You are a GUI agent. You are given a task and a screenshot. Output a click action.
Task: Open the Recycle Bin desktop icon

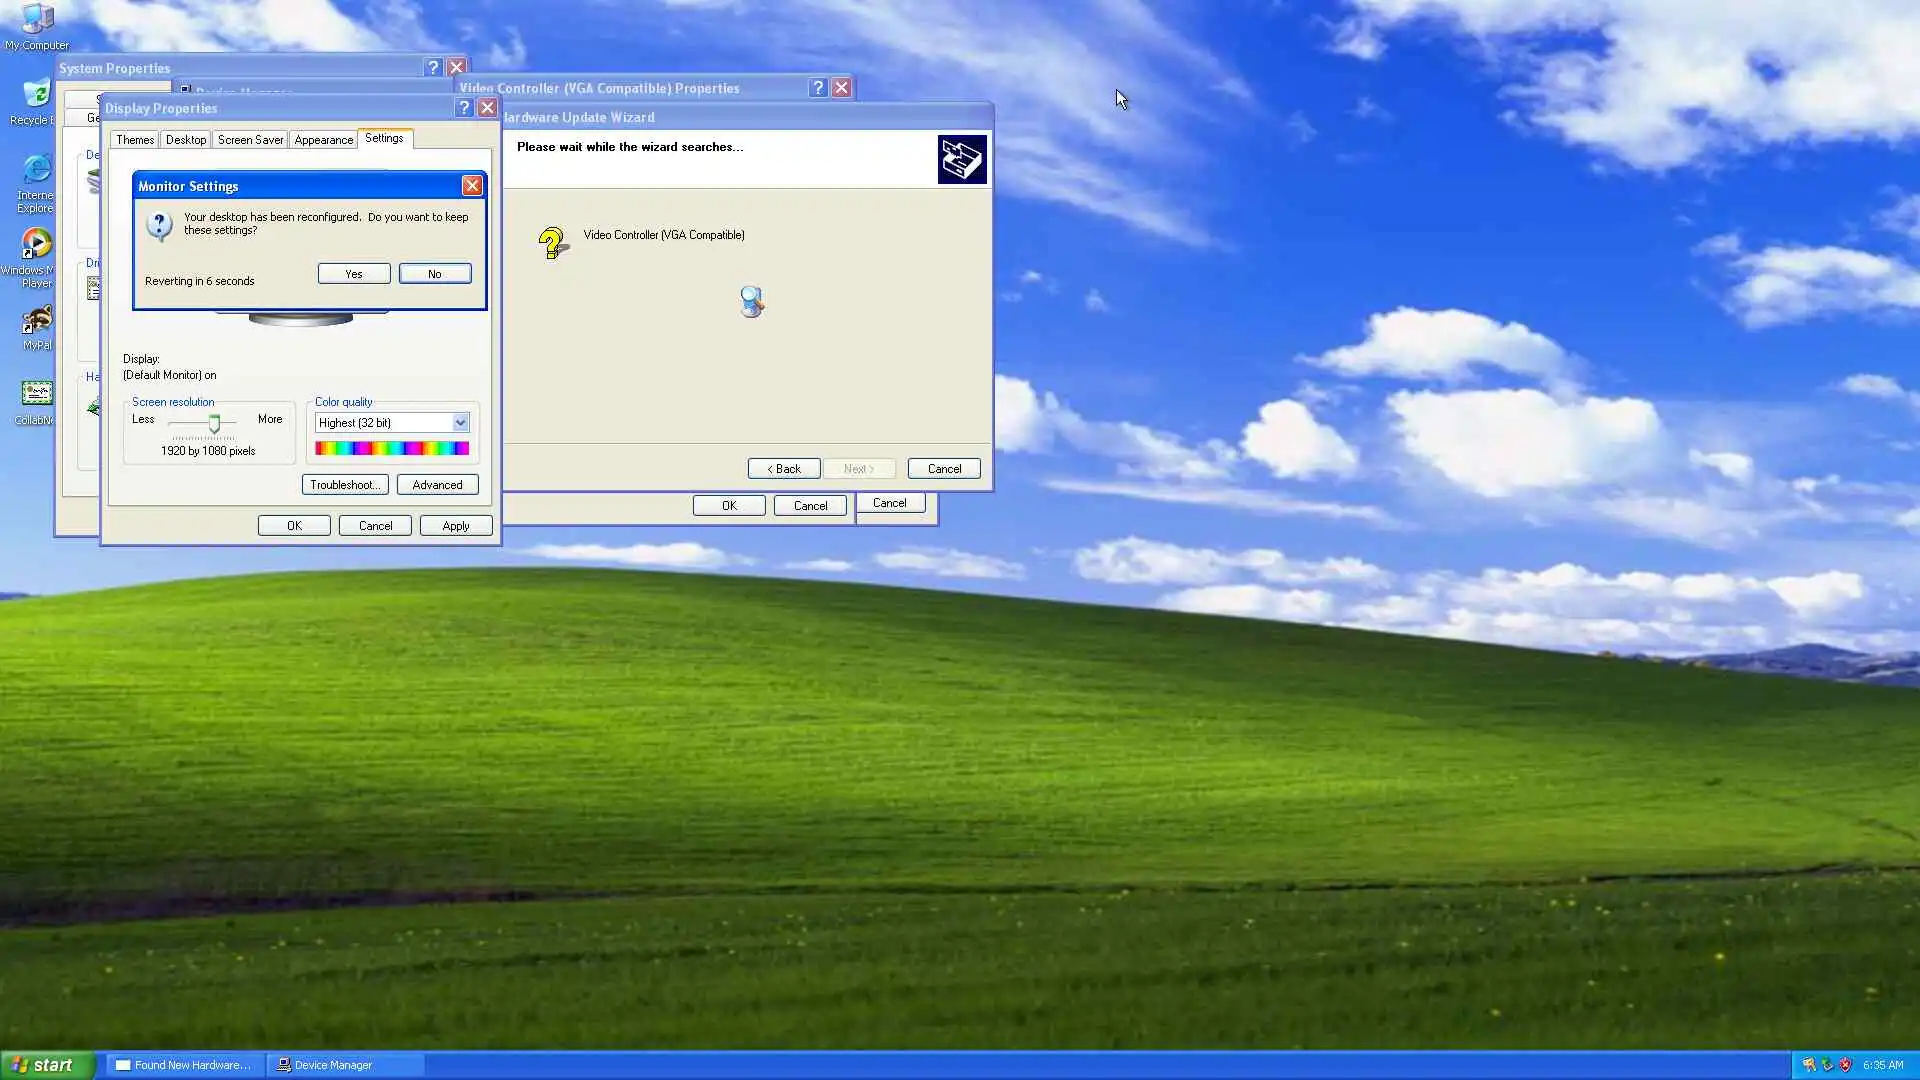[36, 98]
